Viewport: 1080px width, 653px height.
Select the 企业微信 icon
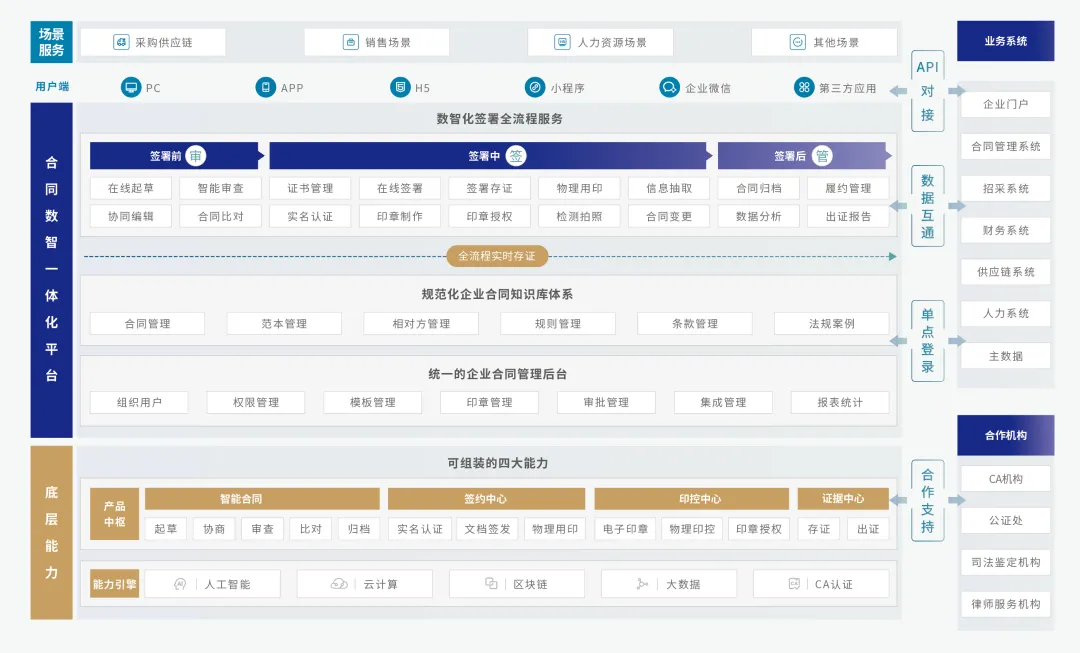(669, 87)
